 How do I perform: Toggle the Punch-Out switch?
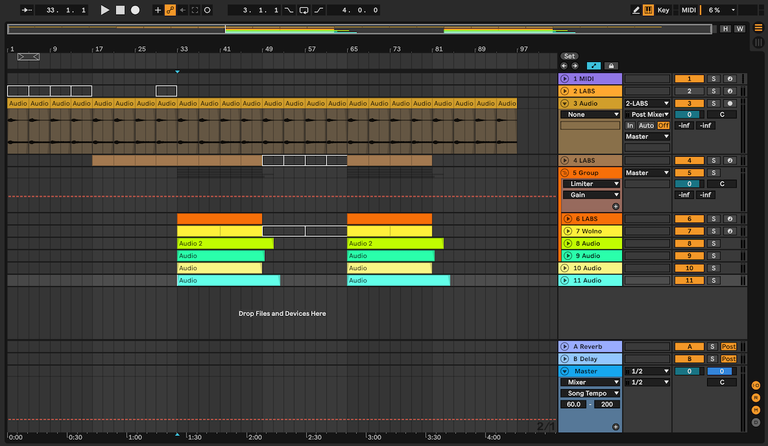[x=319, y=10]
